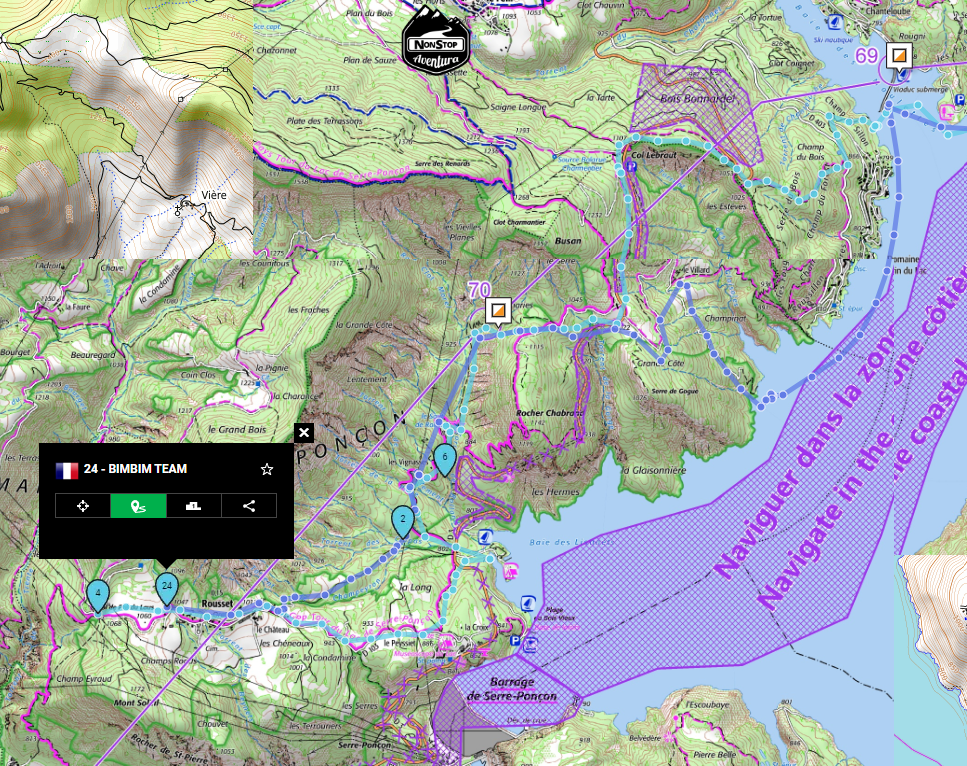
Task: Click the French flag in popup
Action: coord(67,469)
